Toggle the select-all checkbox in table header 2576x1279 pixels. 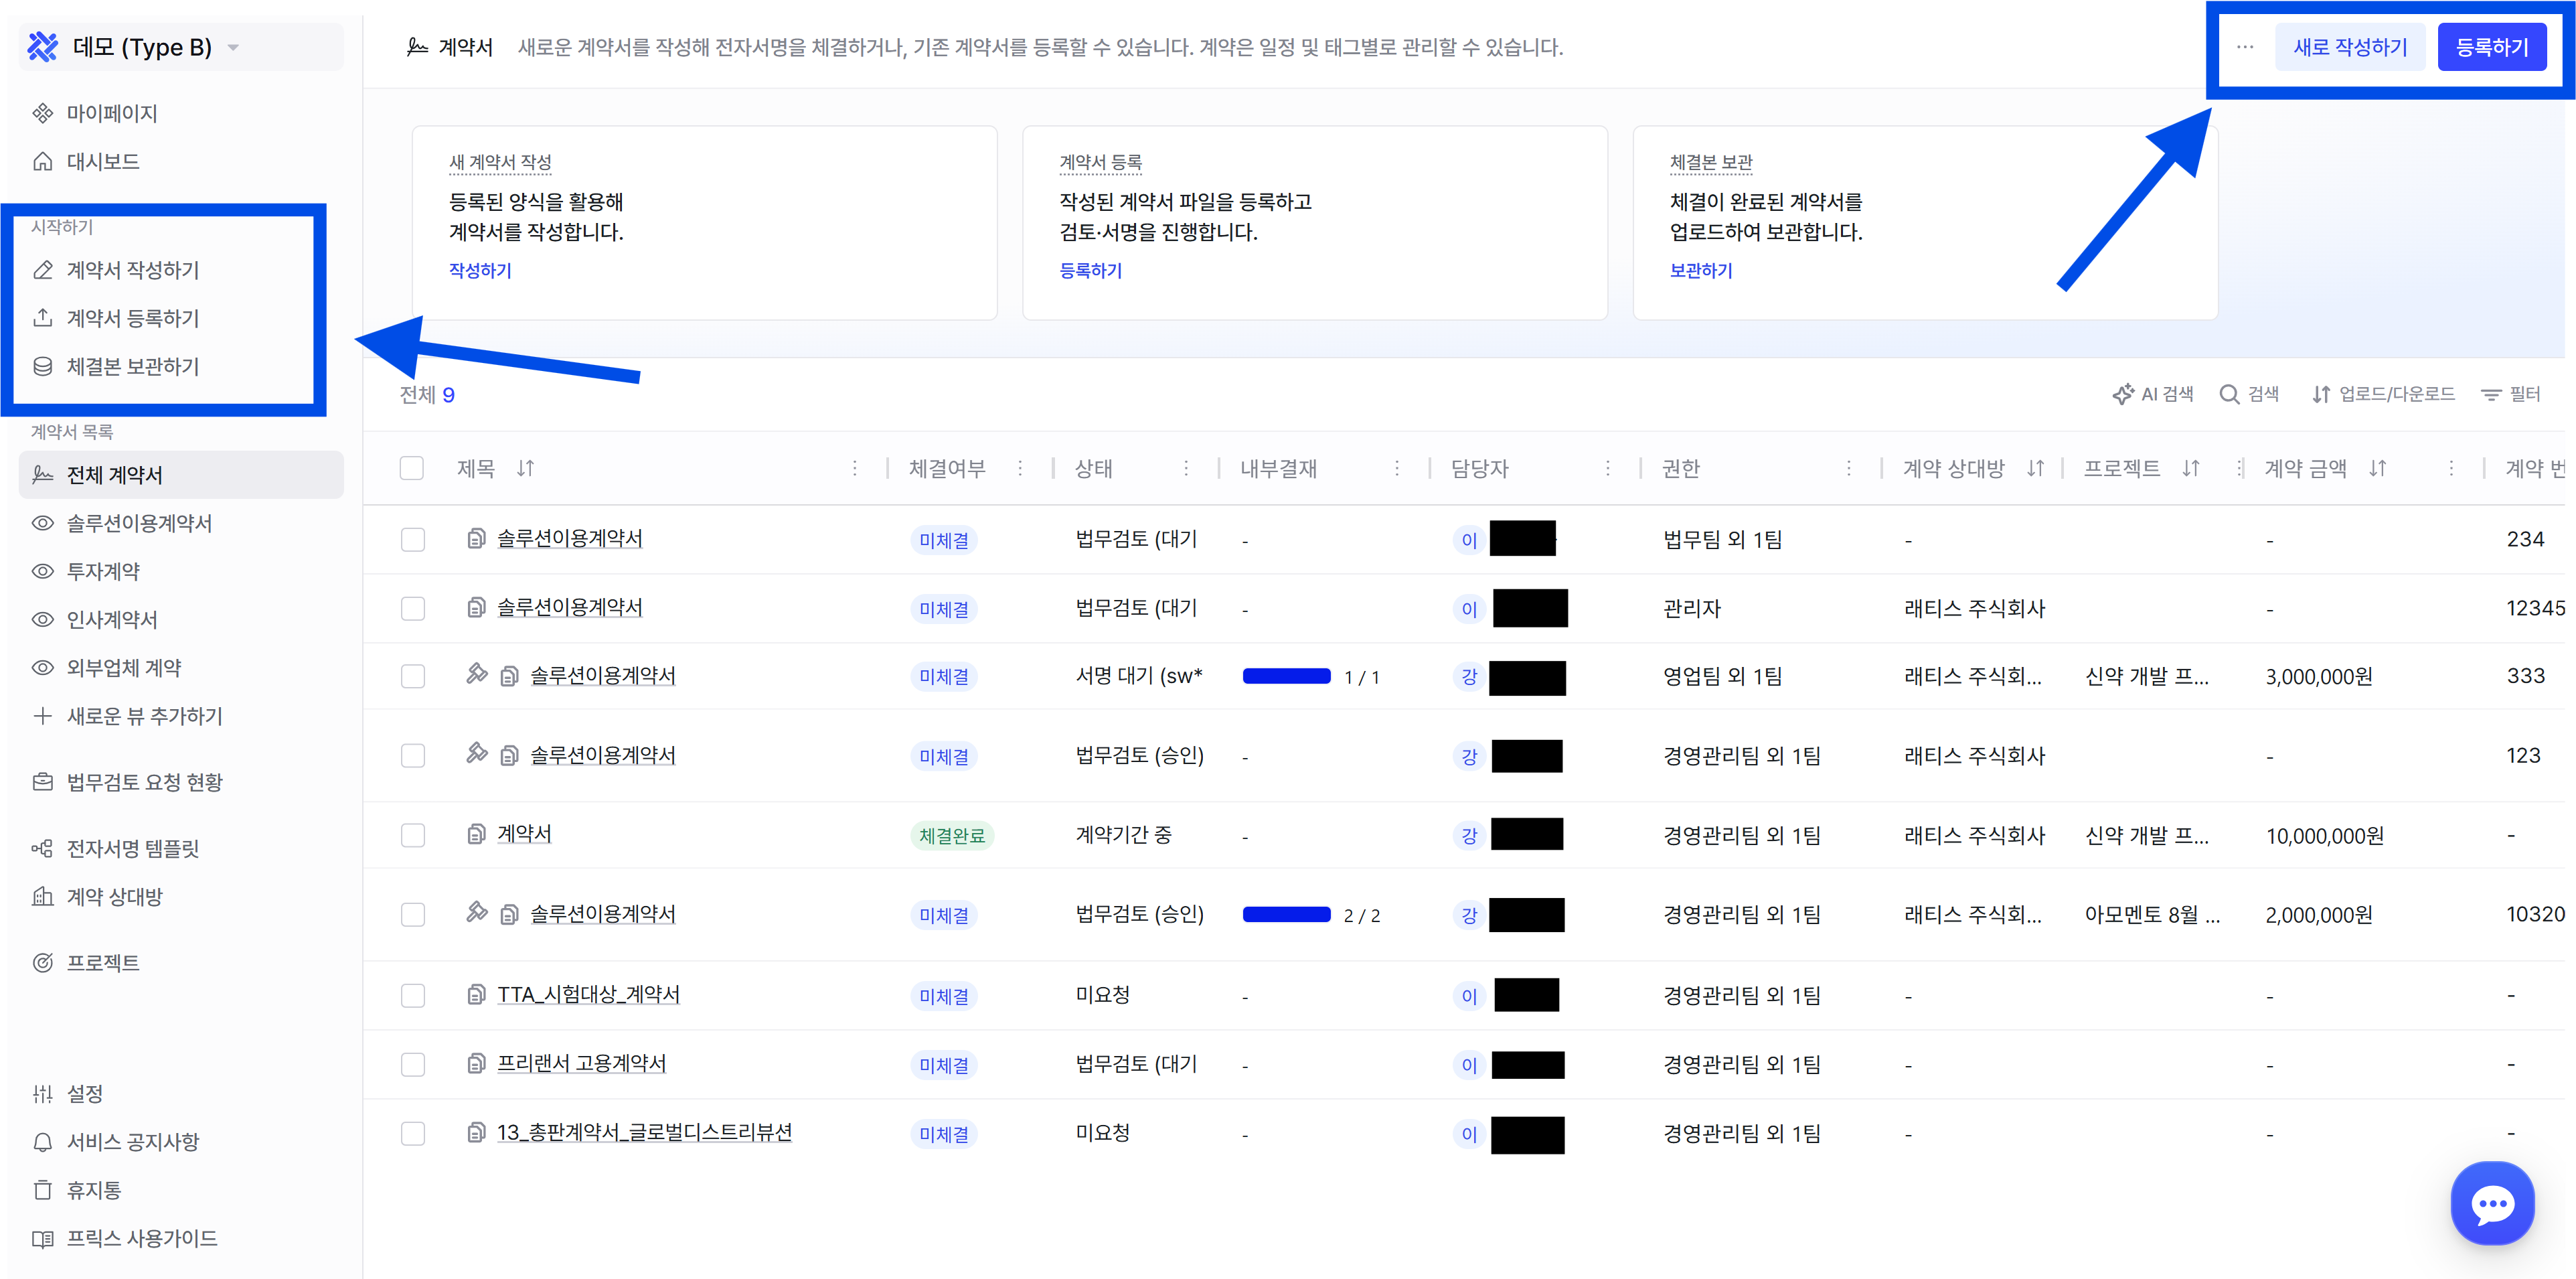(412, 468)
